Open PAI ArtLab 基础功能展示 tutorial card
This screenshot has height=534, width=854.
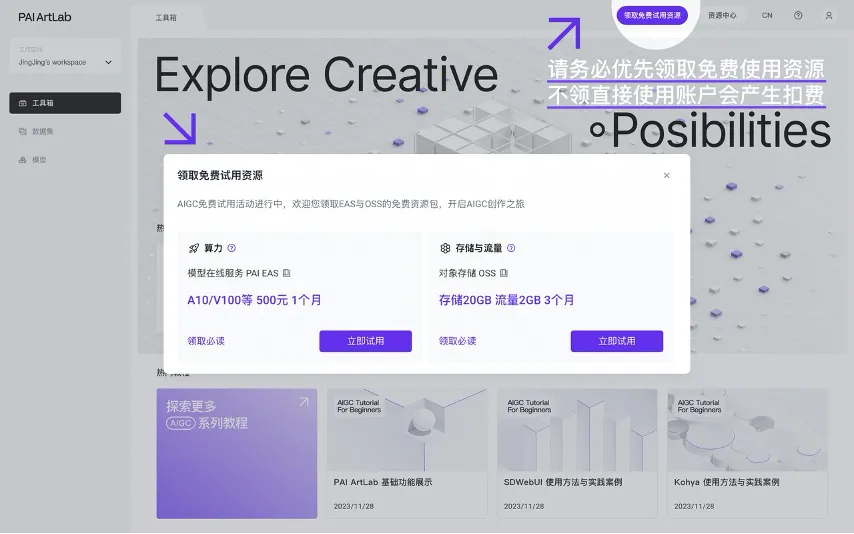(407, 453)
